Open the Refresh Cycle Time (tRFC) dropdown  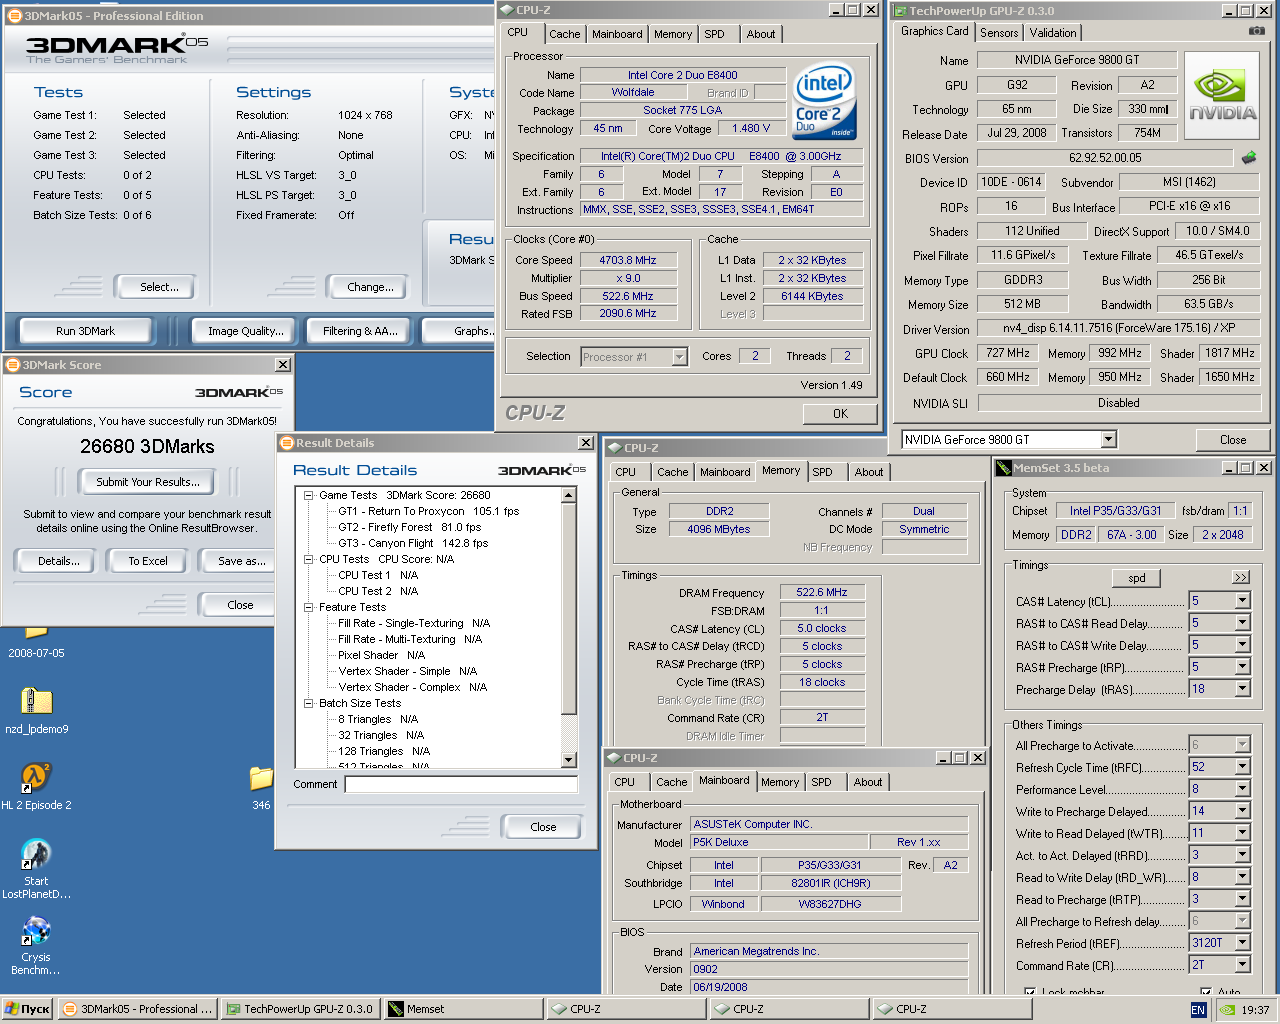coord(1242,767)
